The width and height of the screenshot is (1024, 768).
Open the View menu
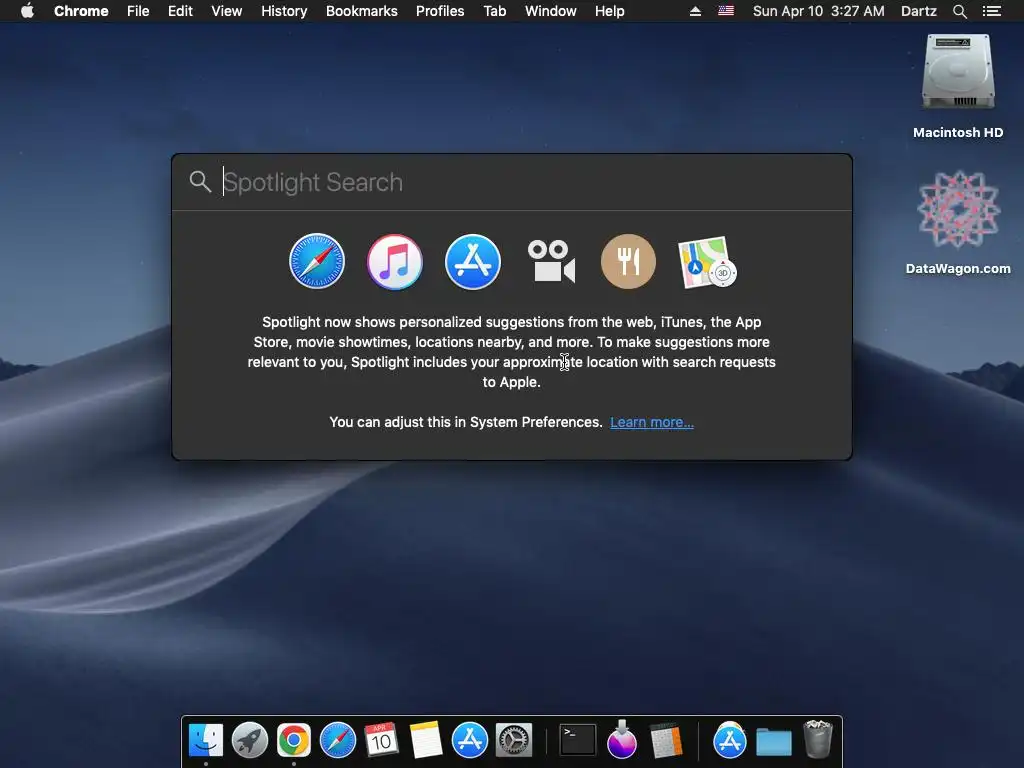point(227,11)
